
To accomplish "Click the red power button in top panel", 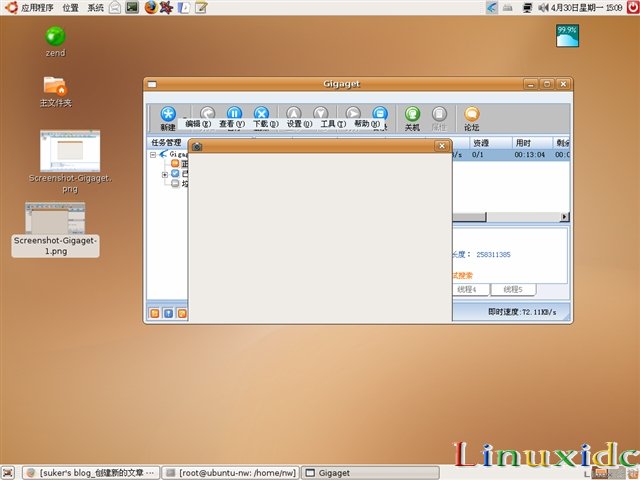I will 633,7.
